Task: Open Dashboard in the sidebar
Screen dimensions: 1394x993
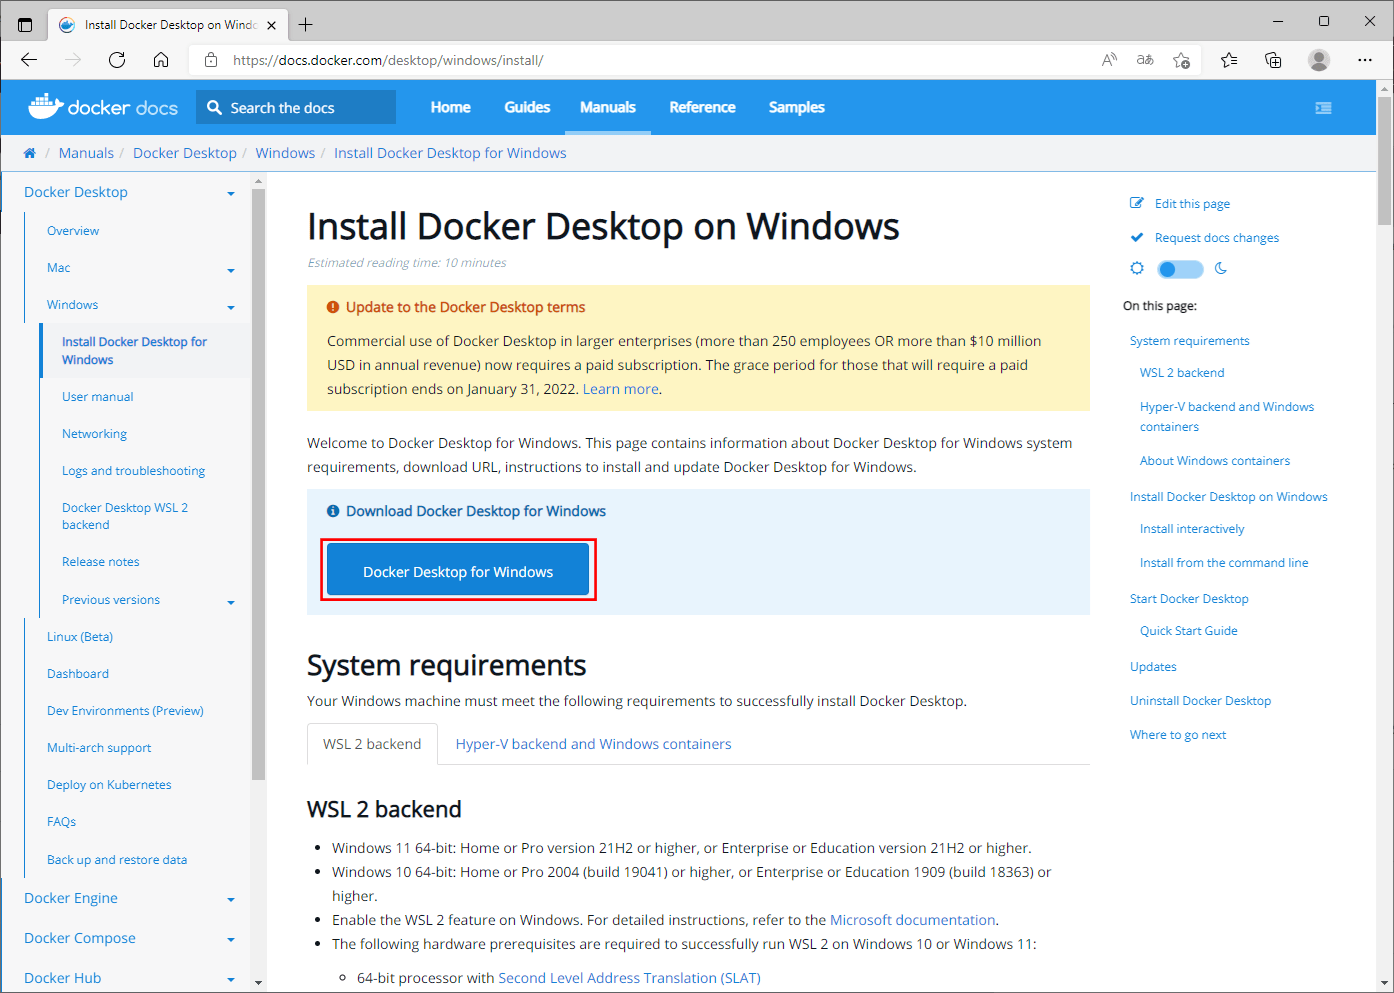Action: (x=78, y=674)
